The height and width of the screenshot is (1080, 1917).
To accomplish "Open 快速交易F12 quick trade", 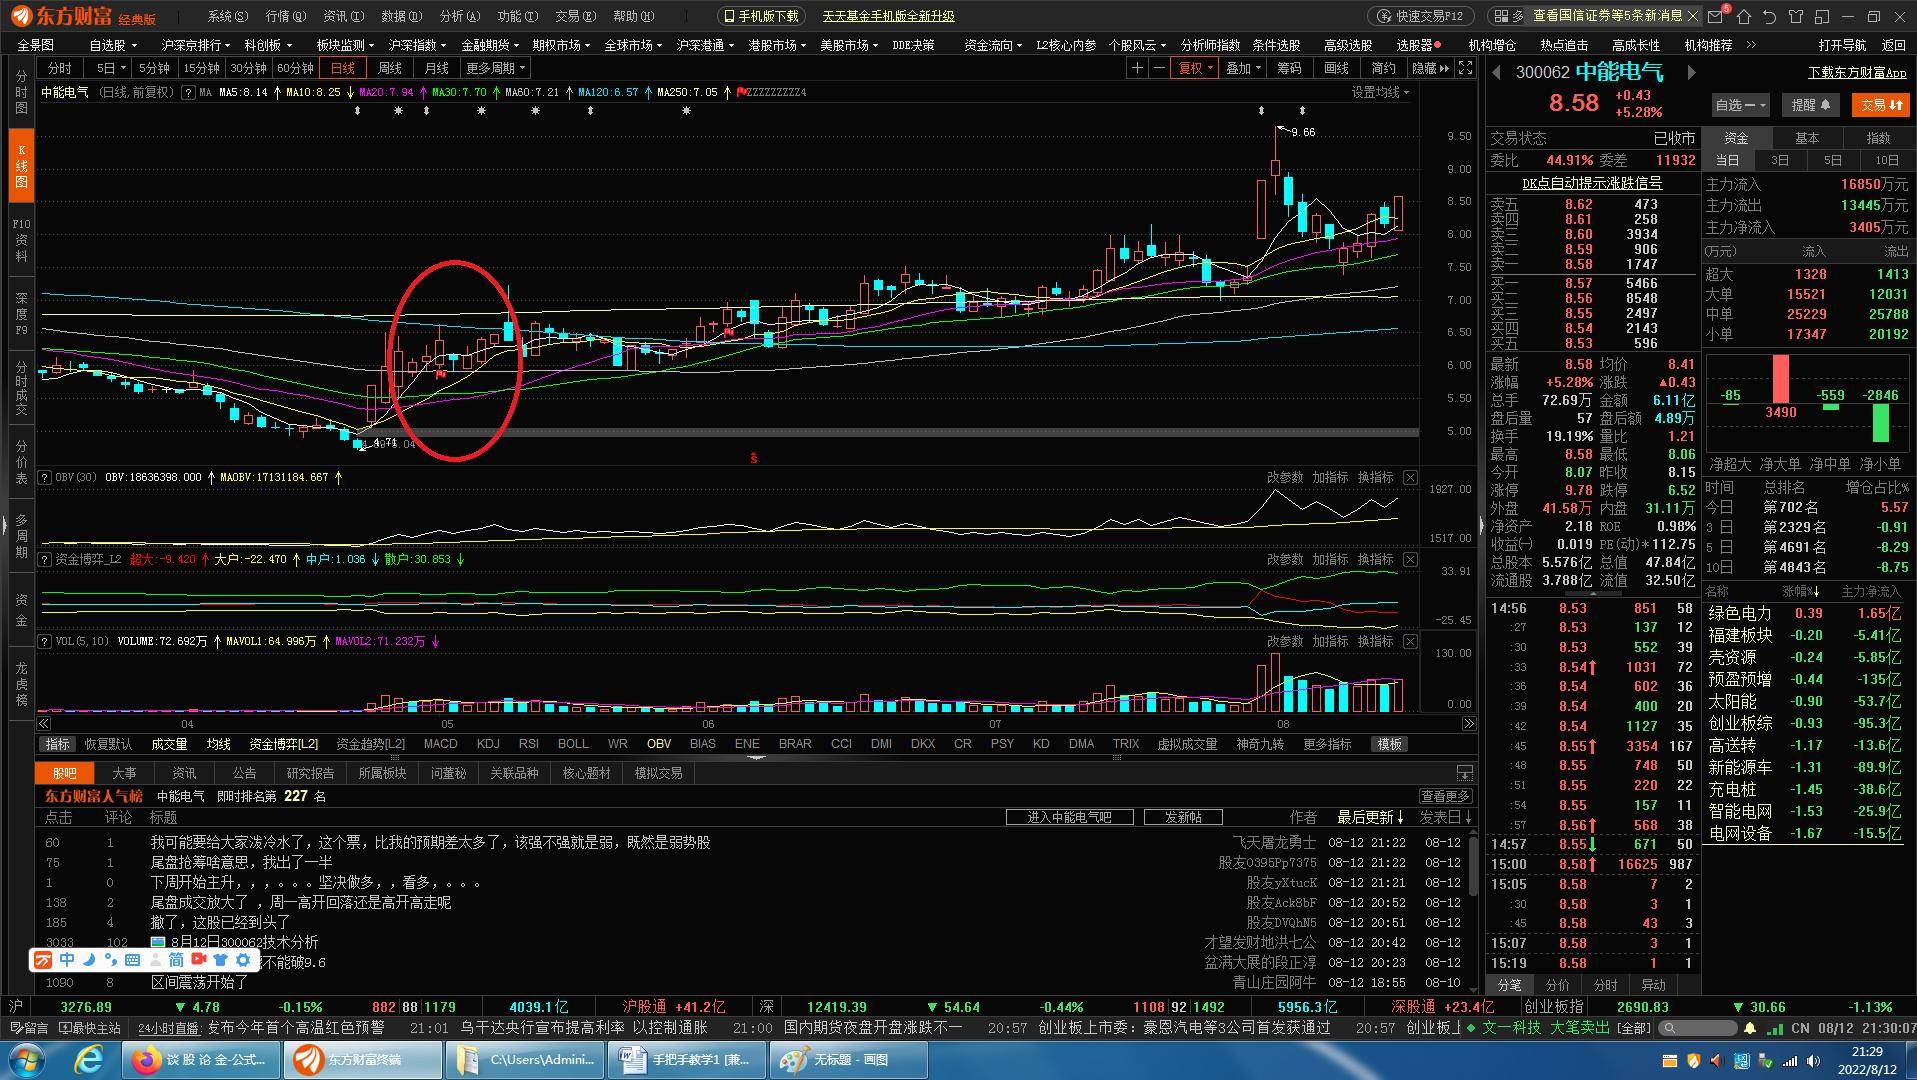I will [1420, 16].
